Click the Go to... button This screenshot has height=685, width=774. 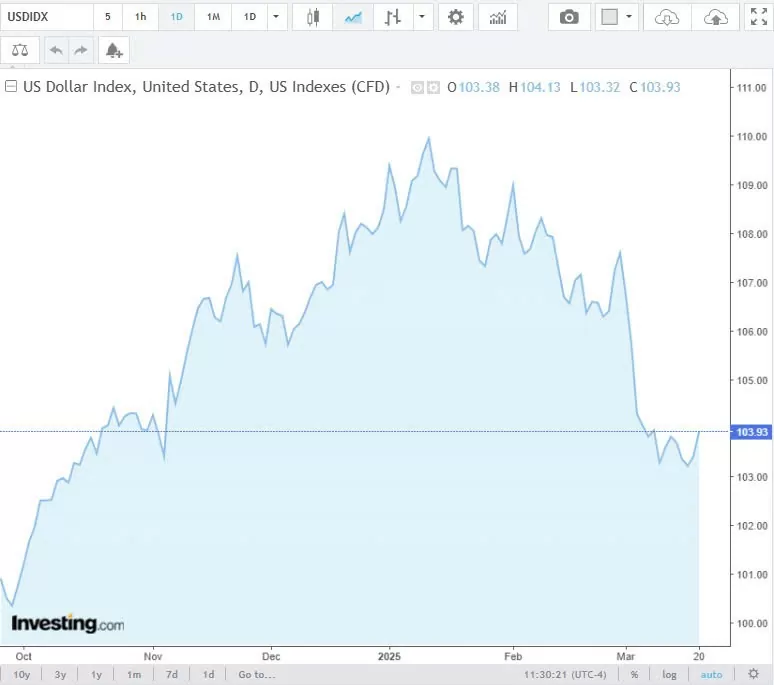tap(257, 674)
